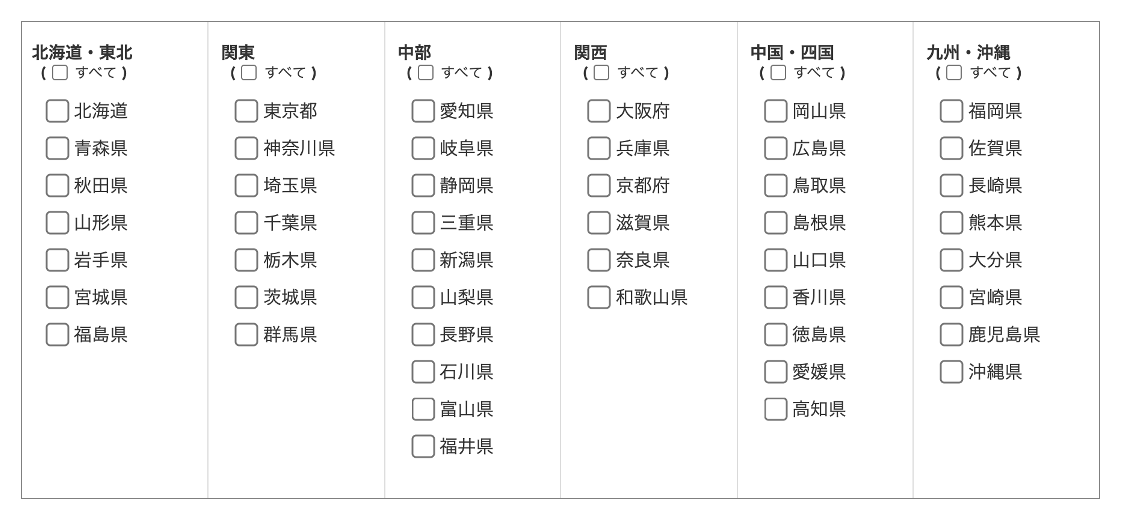The image size is (1122, 520).
Task: Select the 福岡県 checkbox
Action: 951,111
